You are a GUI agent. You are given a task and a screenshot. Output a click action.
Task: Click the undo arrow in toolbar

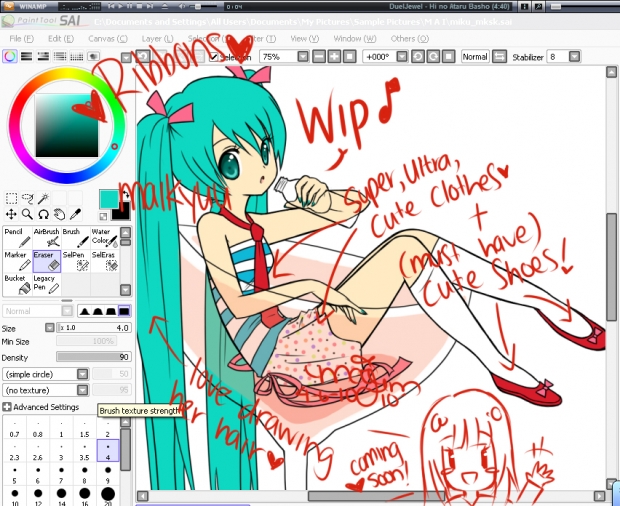(x=143, y=57)
